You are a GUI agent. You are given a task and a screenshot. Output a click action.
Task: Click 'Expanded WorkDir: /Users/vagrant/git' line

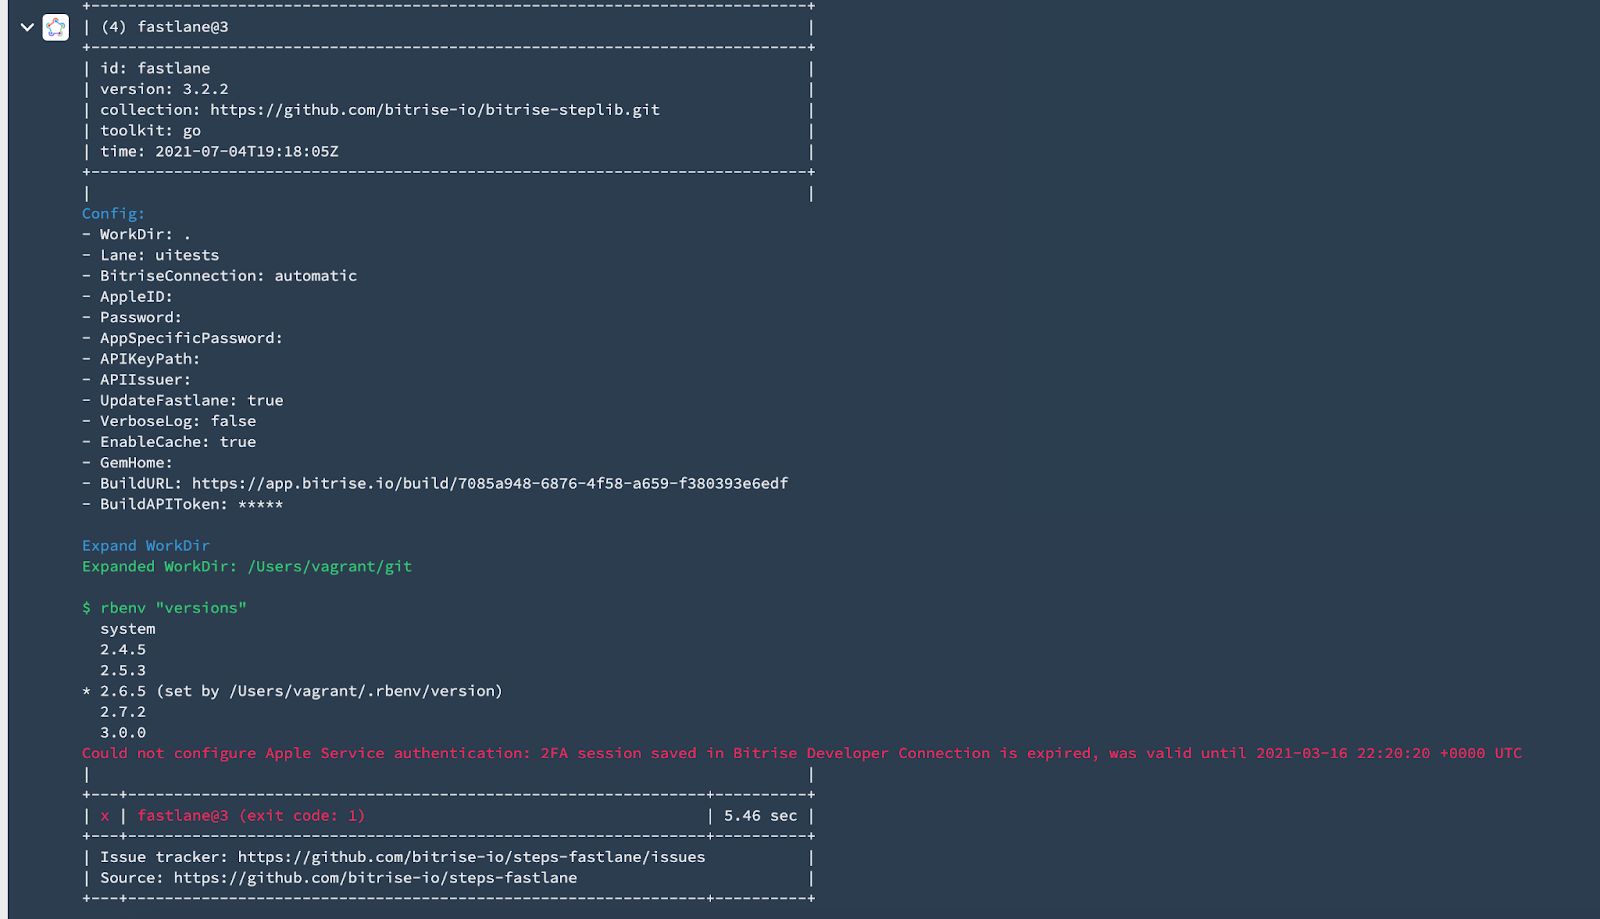[247, 567]
